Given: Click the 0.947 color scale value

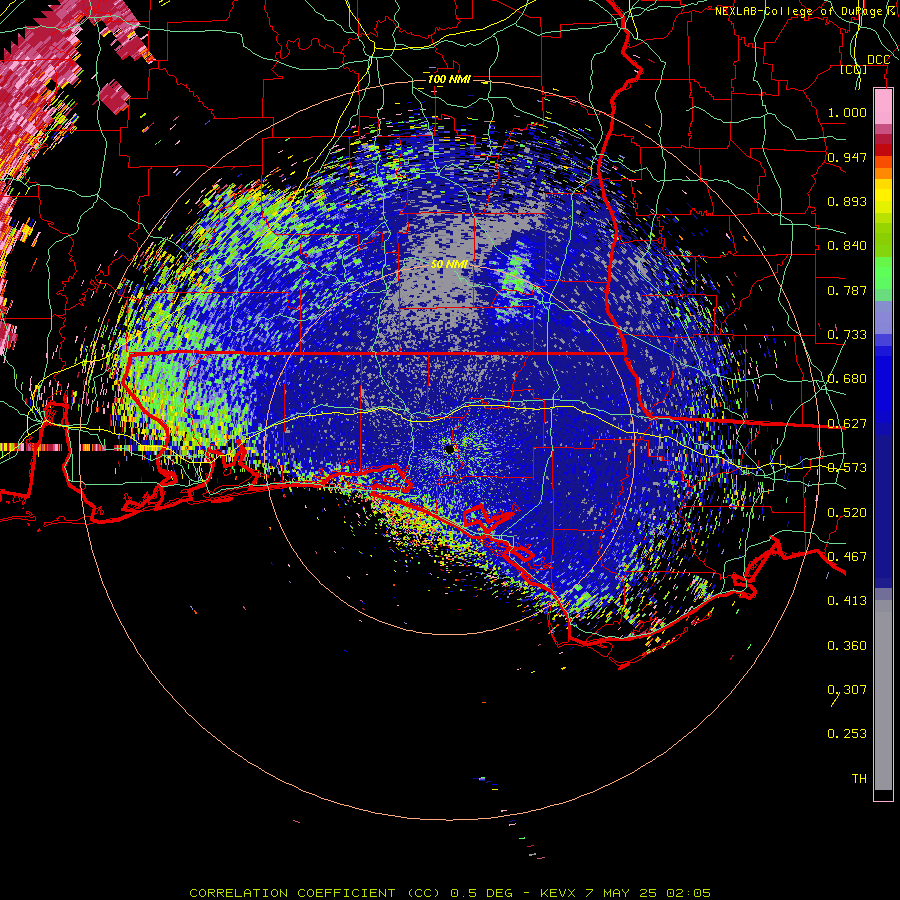Looking at the screenshot, I should click(x=847, y=157).
